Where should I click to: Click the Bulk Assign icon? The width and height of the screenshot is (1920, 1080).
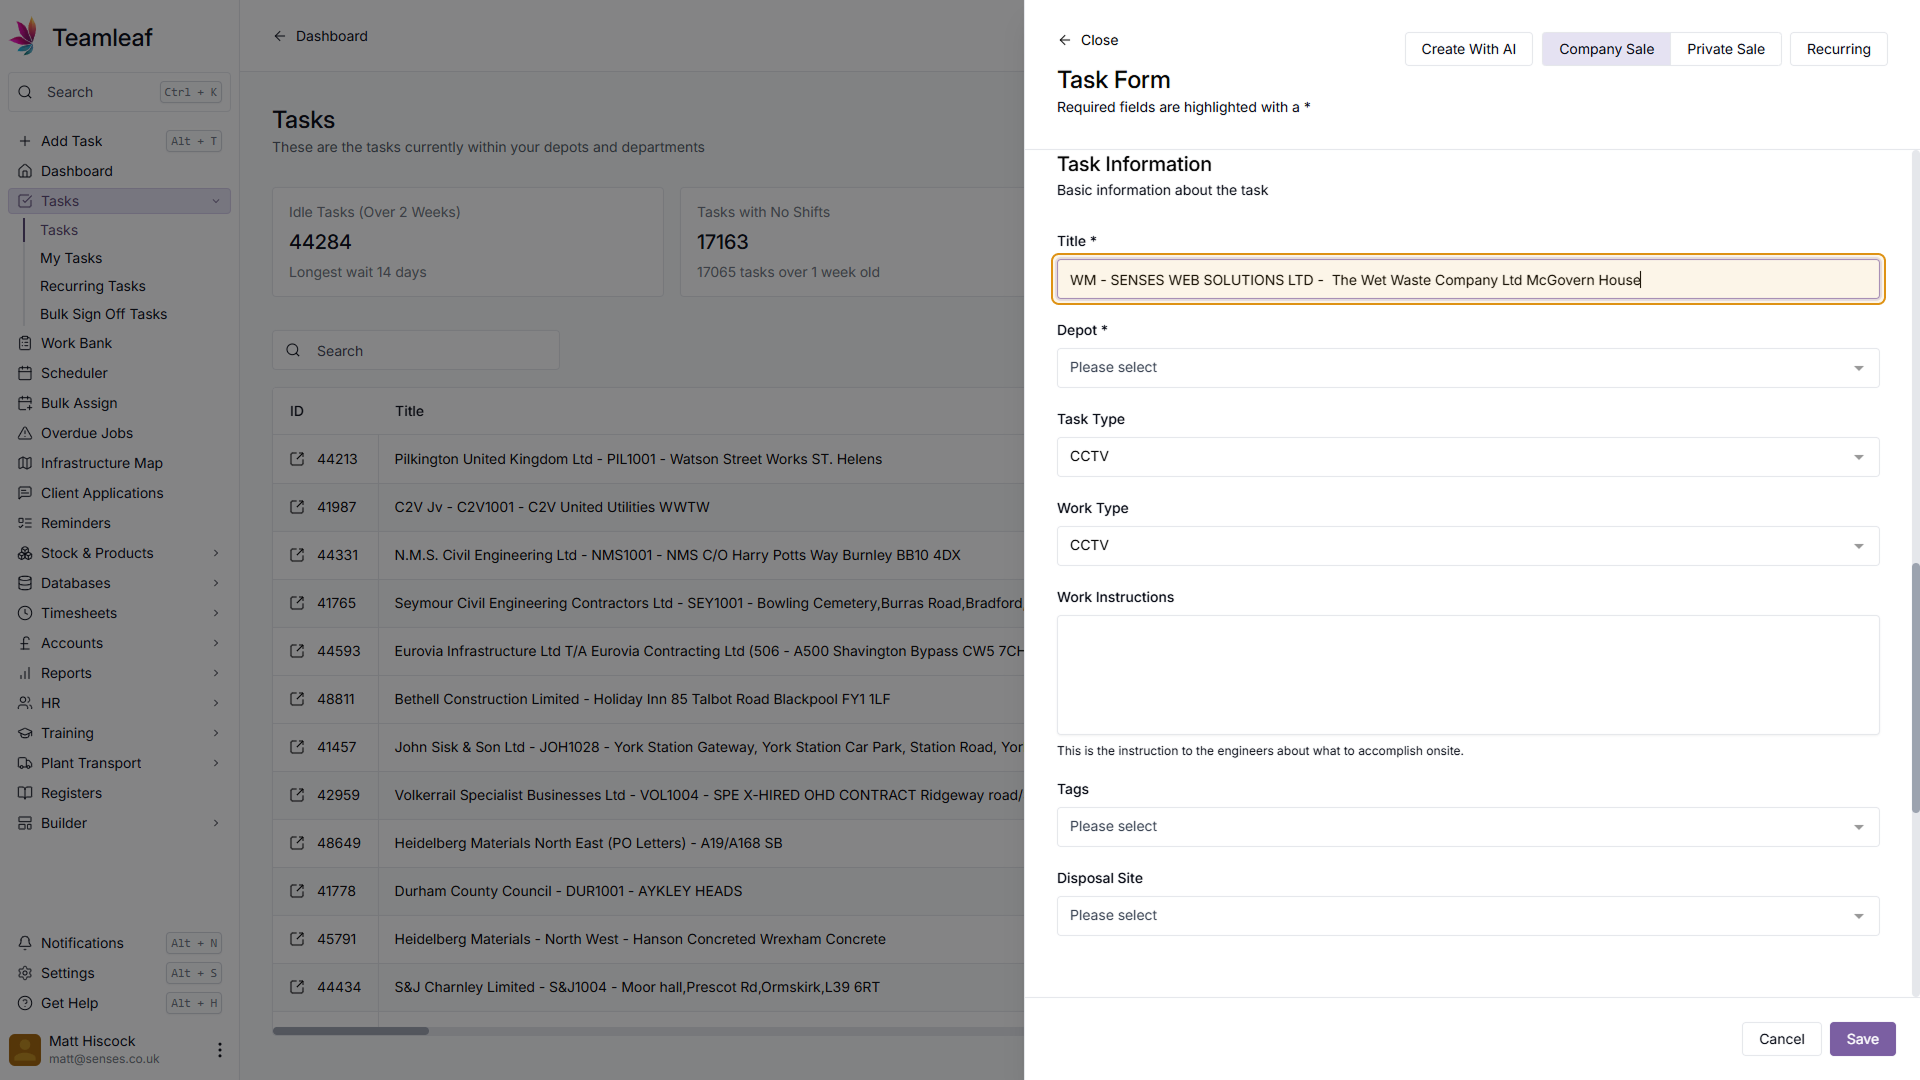point(25,403)
